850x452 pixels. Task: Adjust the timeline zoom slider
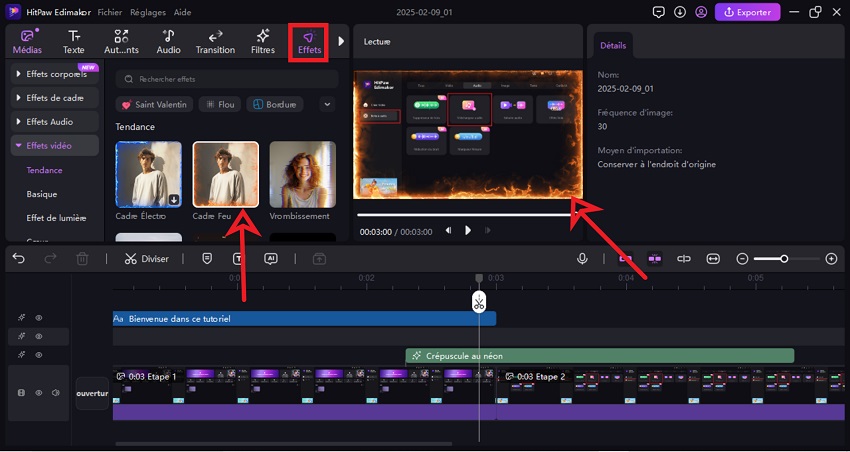[784, 258]
